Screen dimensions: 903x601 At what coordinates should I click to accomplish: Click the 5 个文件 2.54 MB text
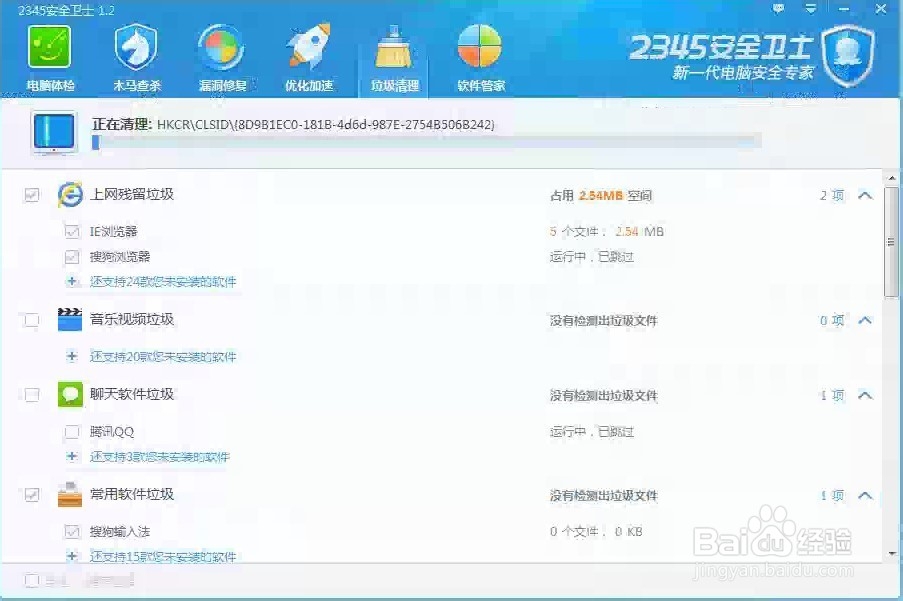click(606, 231)
